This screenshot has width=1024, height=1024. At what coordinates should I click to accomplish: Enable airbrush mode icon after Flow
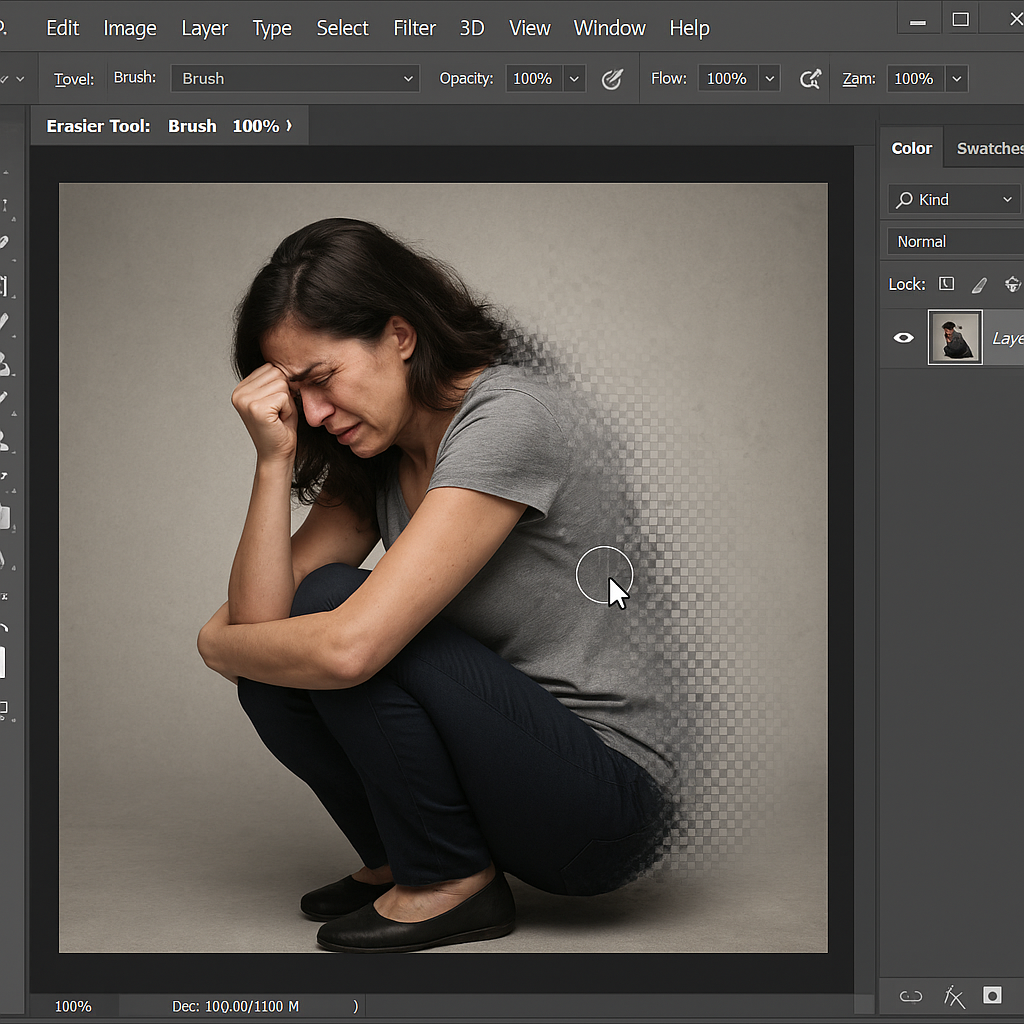click(810, 79)
